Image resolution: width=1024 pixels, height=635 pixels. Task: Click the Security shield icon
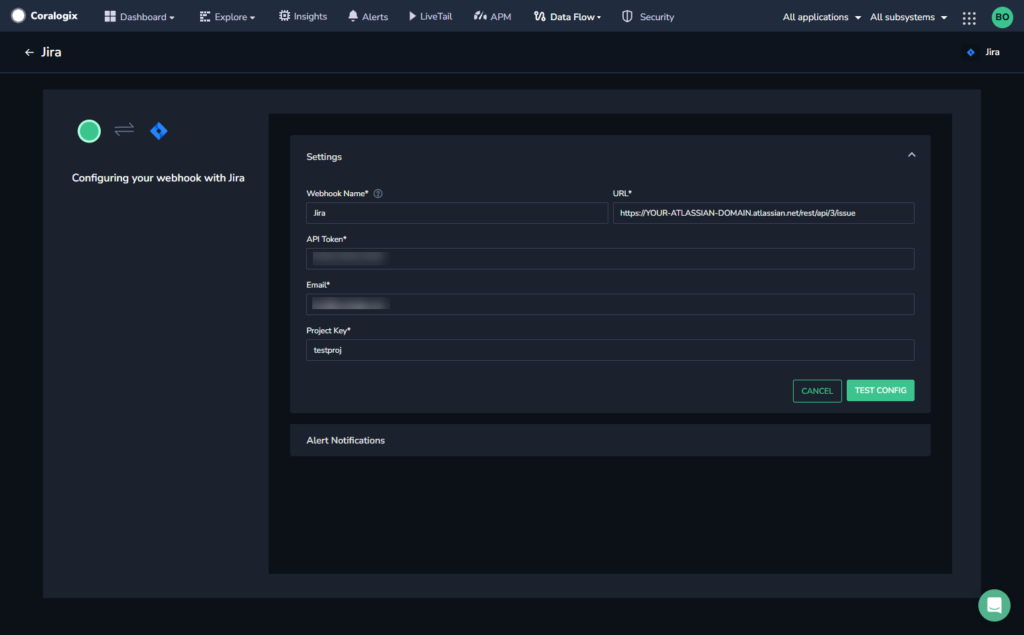click(627, 16)
